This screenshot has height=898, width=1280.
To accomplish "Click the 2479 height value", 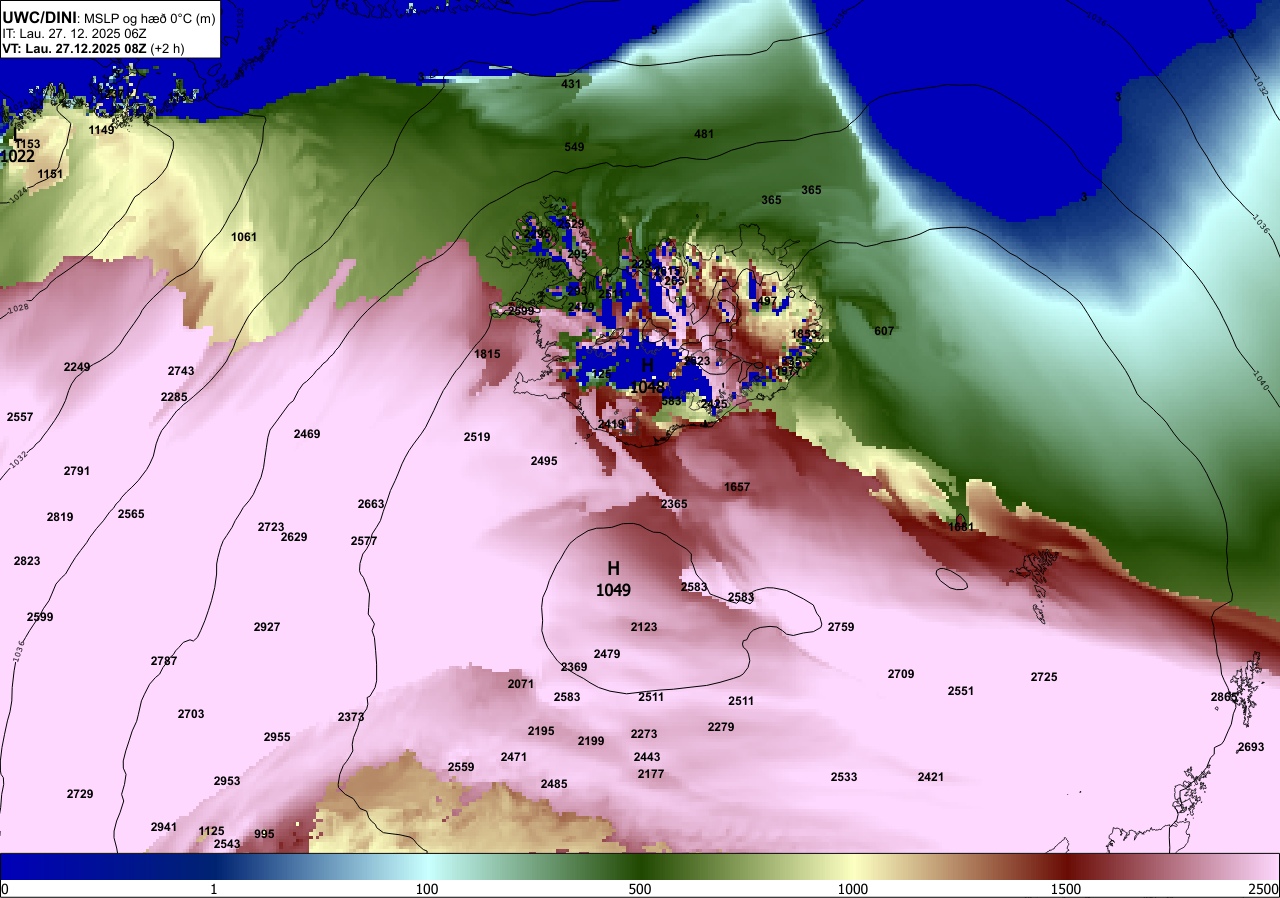I will coord(607,654).
